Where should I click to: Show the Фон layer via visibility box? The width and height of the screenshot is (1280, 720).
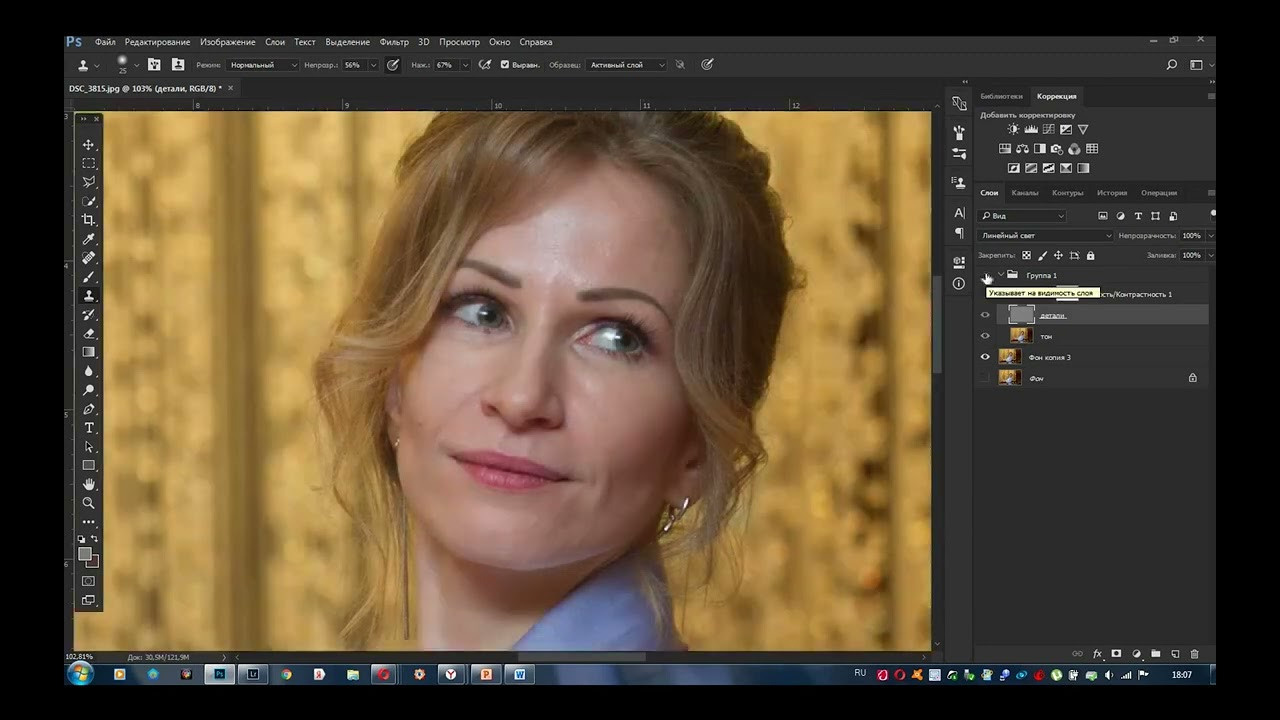(x=985, y=378)
